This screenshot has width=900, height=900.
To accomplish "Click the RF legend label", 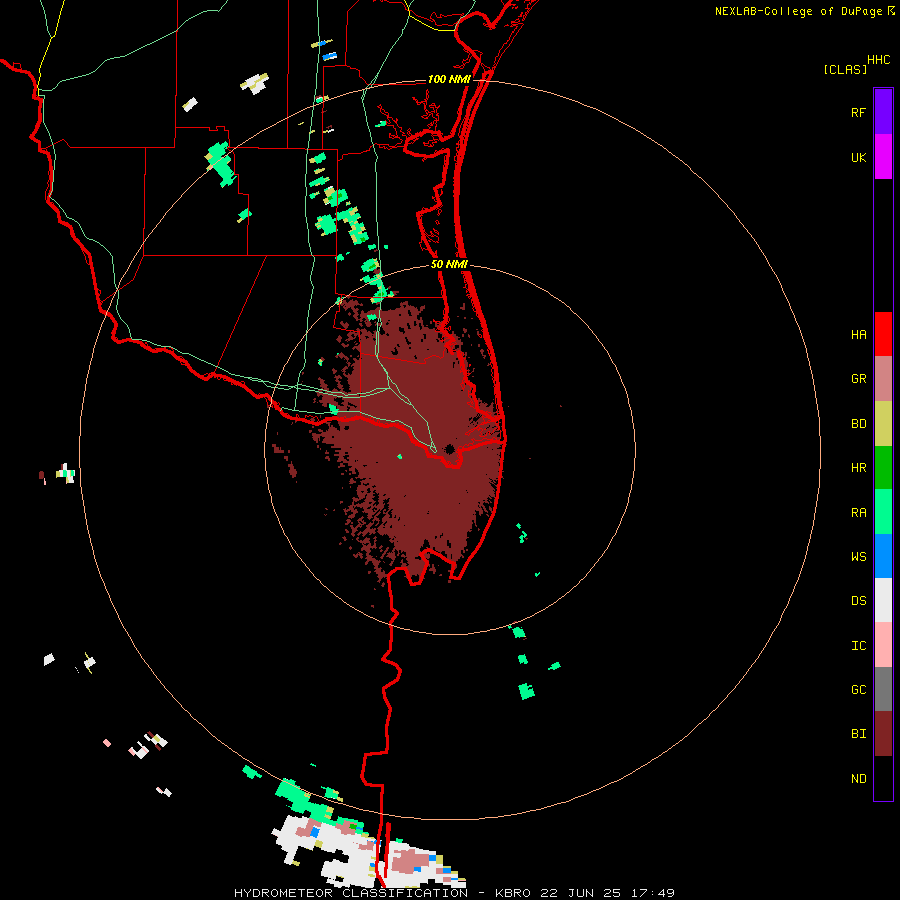I will coord(858,112).
